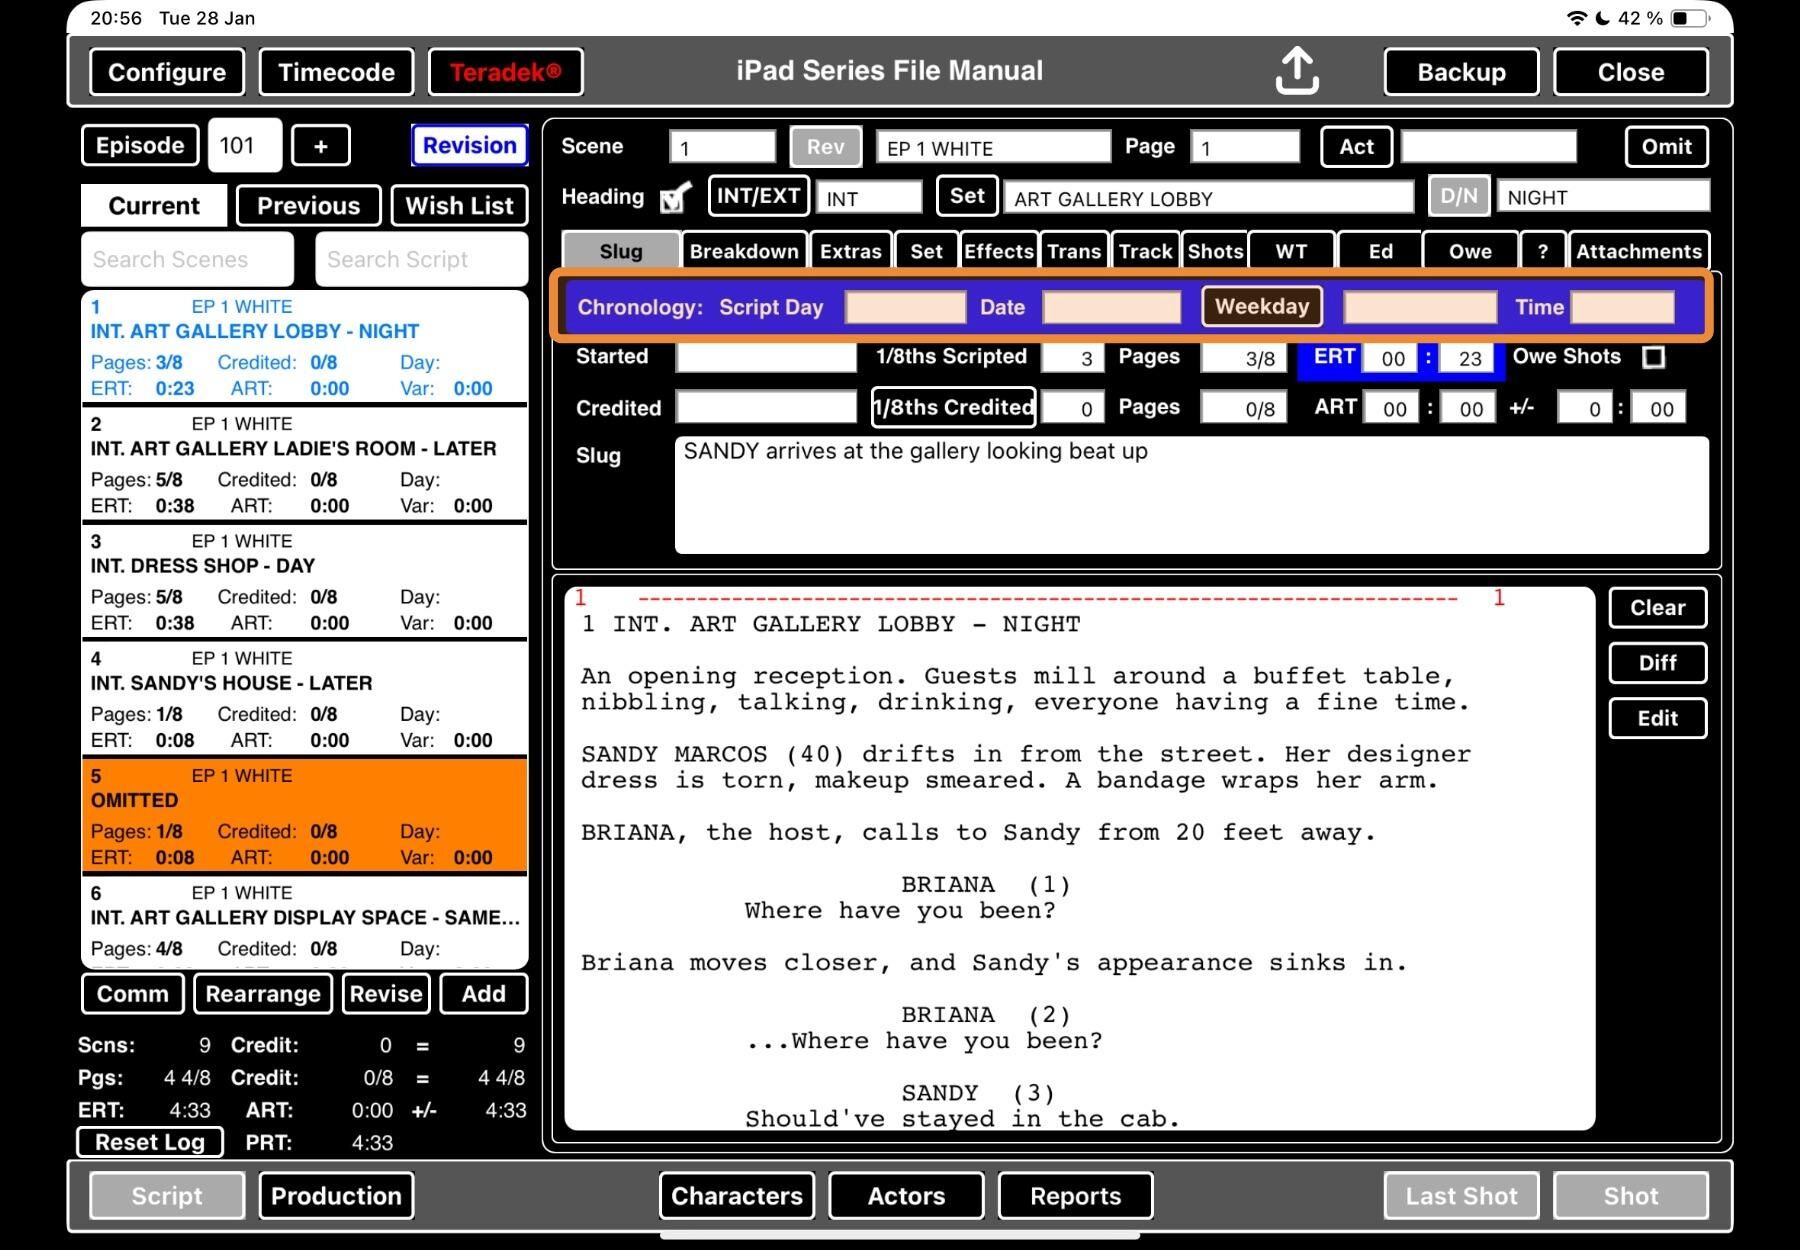Switch to the Attachments tab
This screenshot has width=1800, height=1250.
pos(1638,251)
